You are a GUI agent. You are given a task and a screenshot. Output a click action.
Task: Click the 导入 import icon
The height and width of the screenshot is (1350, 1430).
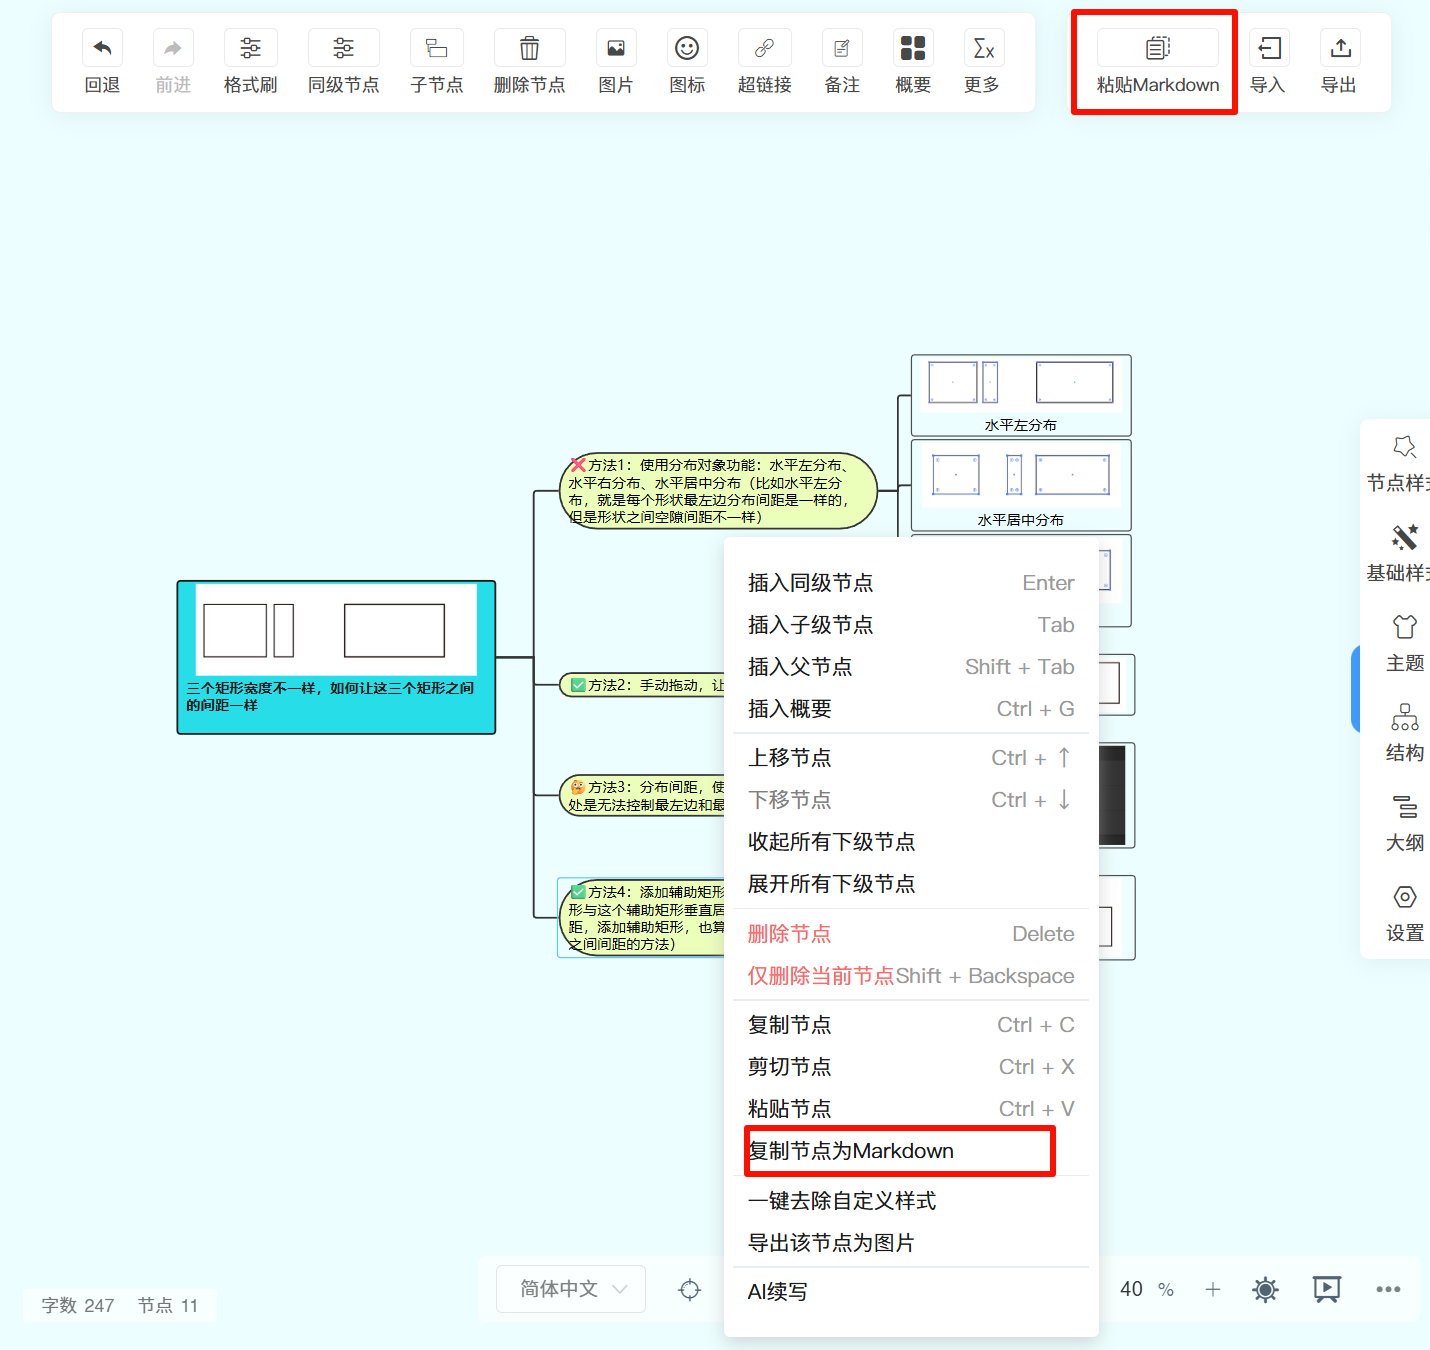(1269, 48)
